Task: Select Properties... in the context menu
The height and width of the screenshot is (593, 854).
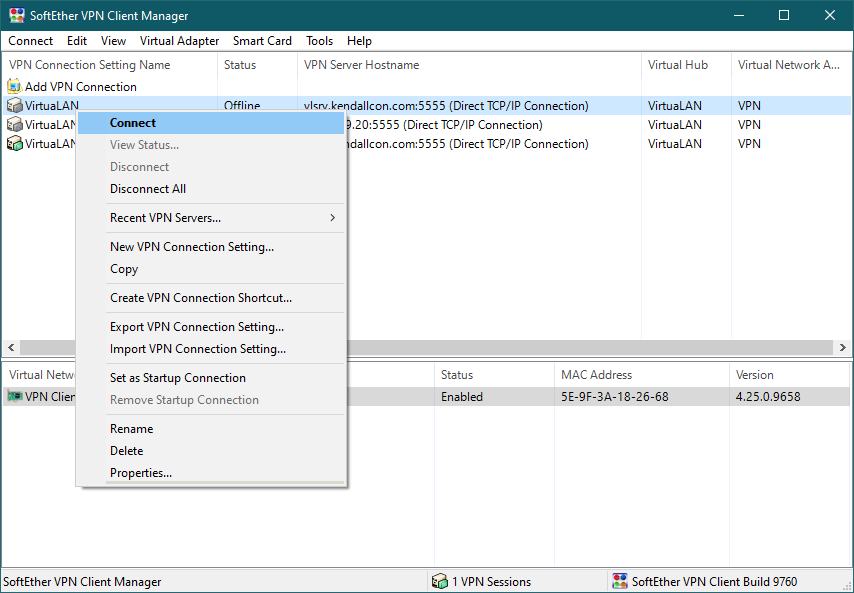Action: pyautogui.click(x=141, y=473)
